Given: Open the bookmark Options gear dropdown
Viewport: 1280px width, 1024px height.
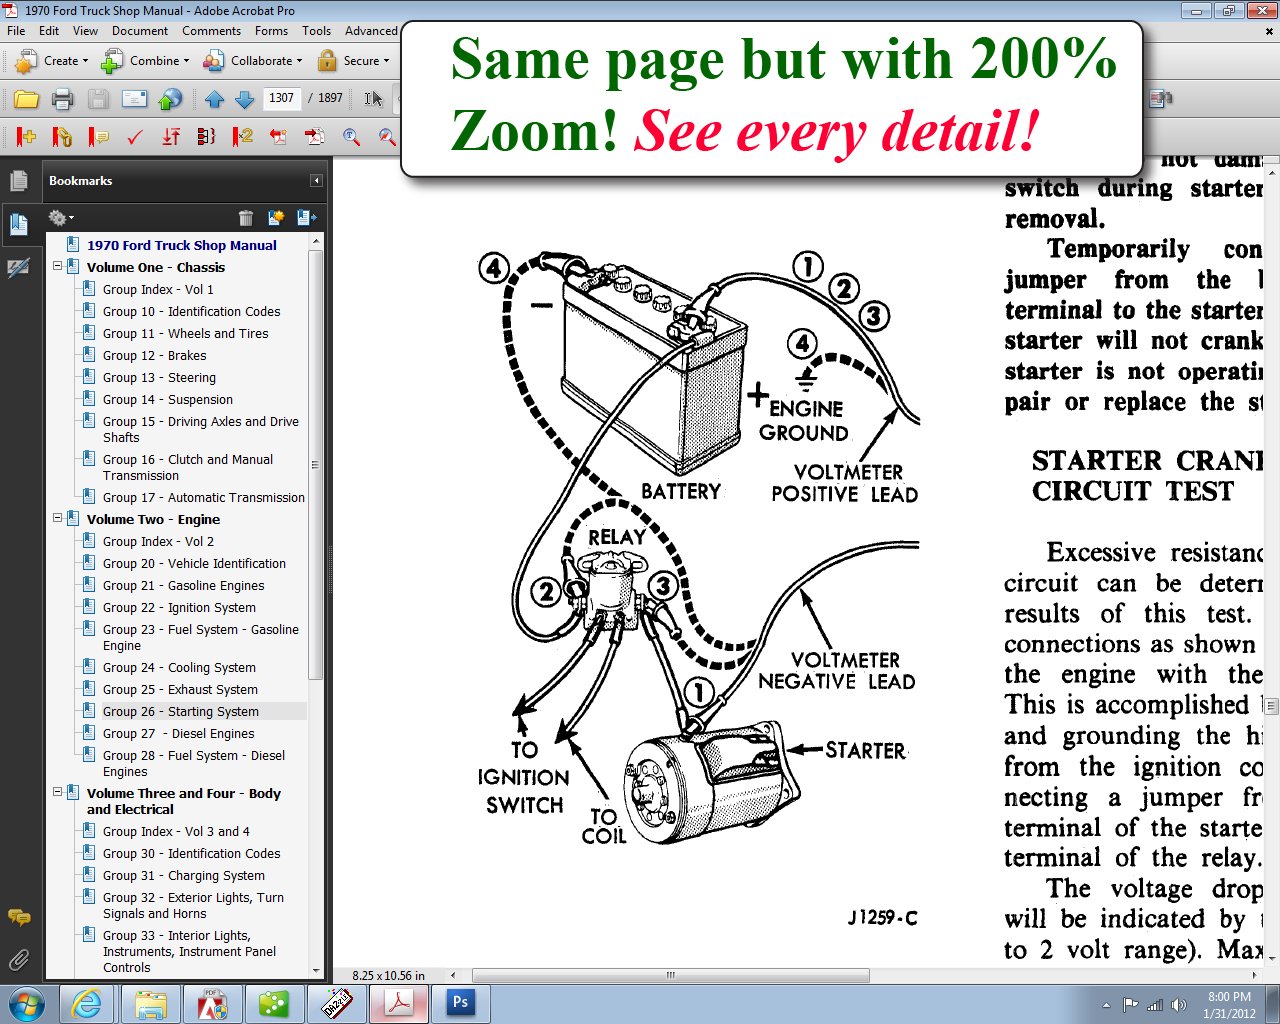Looking at the screenshot, I should (60, 217).
